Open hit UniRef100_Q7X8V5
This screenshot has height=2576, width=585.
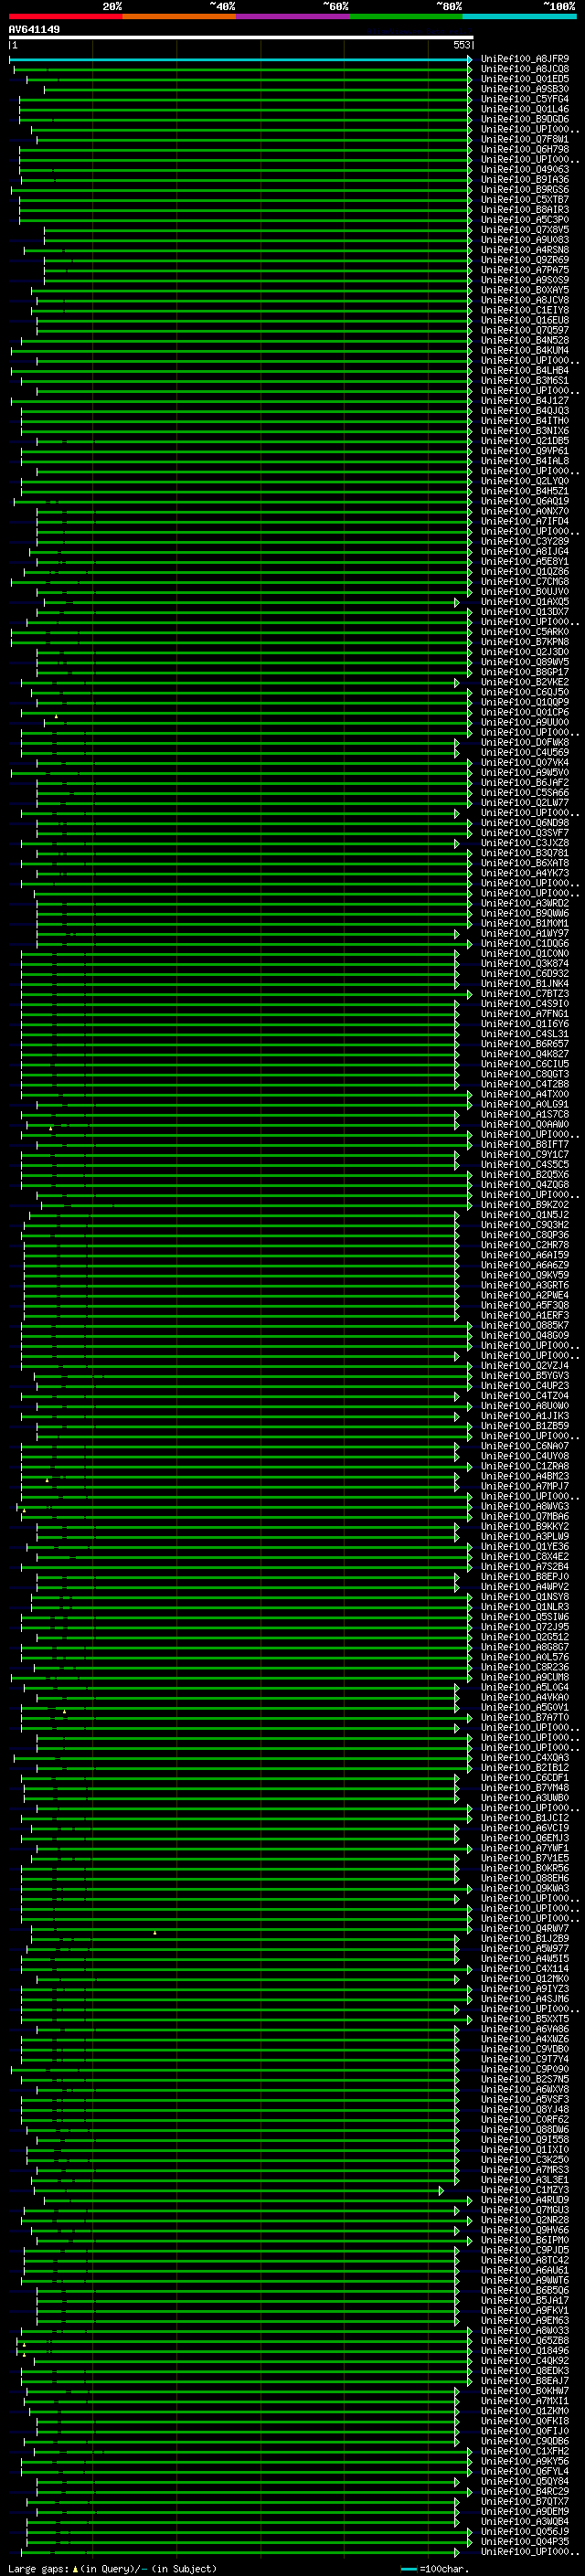pyautogui.click(x=524, y=230)
